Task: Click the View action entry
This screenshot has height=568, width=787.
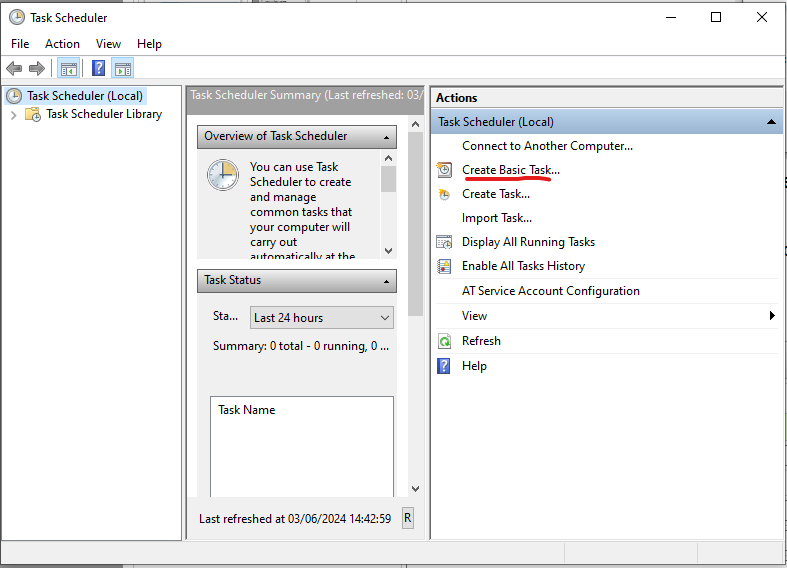Action: point(474,316)
